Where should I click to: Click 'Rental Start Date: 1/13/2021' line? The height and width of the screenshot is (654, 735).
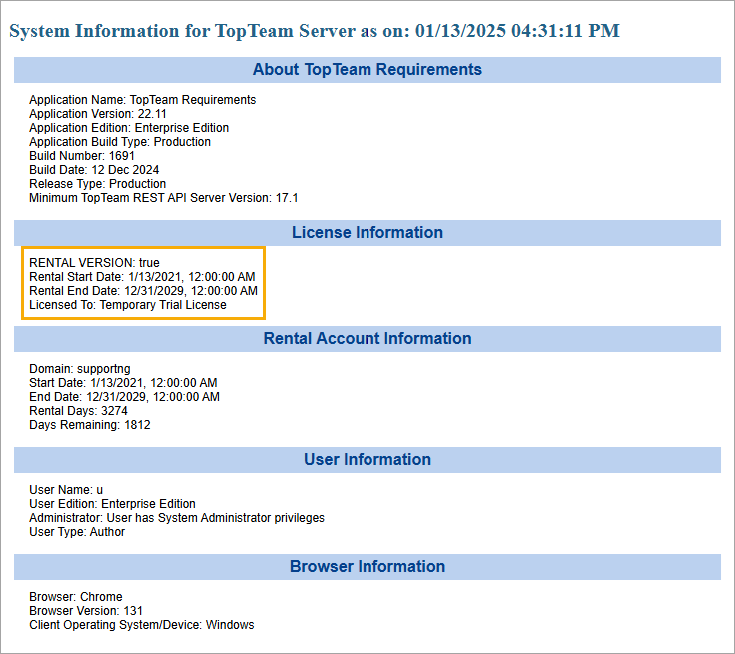(142, 277)
